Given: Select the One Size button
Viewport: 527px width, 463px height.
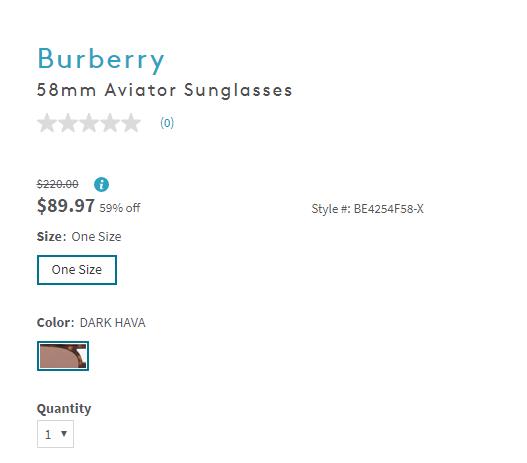Looking at the screenshot, I should (77, 270).
